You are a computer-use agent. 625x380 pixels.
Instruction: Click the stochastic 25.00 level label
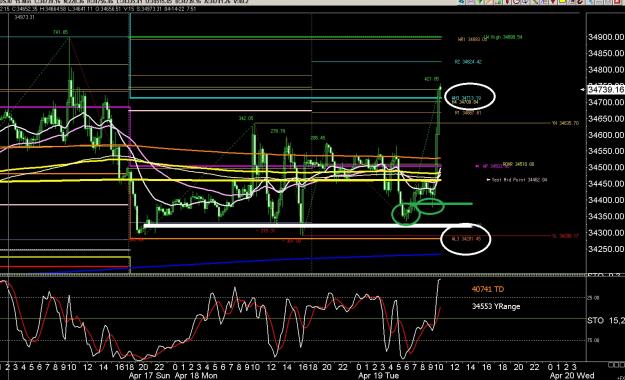coord(593,298)
